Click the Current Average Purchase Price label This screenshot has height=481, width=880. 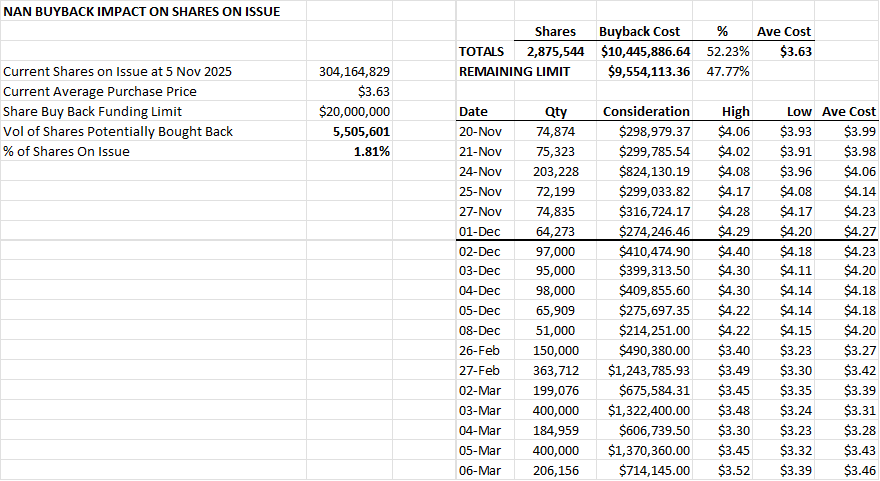coord(92,92)
